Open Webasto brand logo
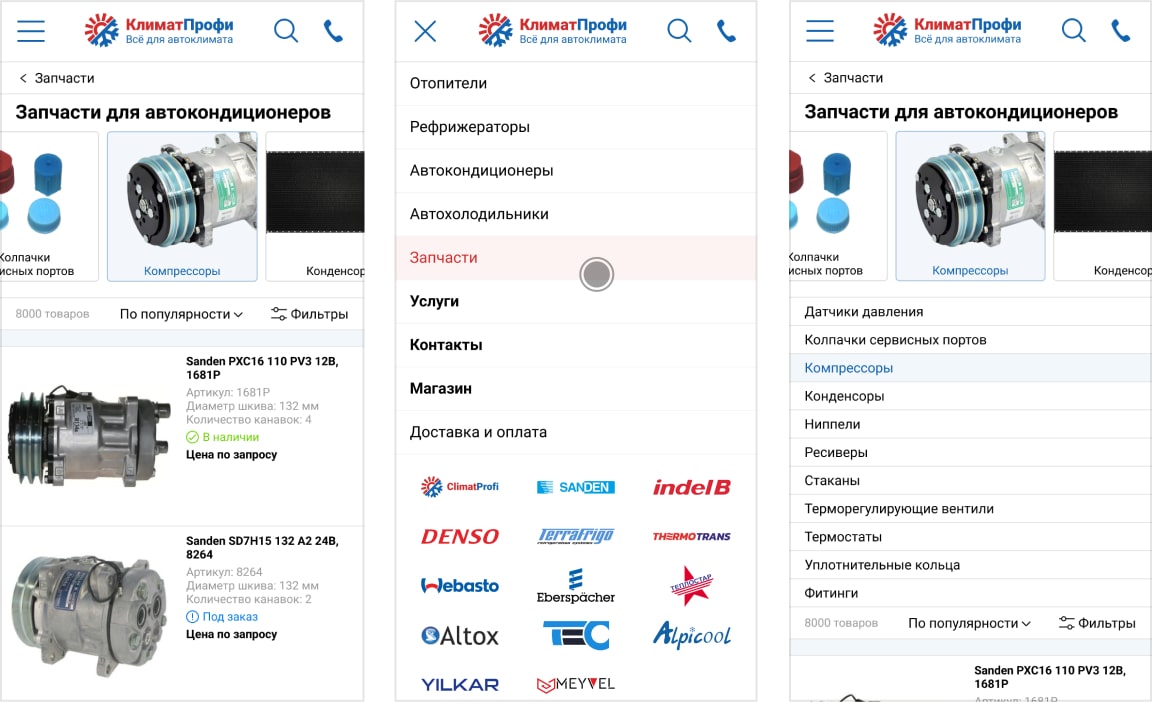The width and height of the screenshot is (1152, 702). pos(460,585)
